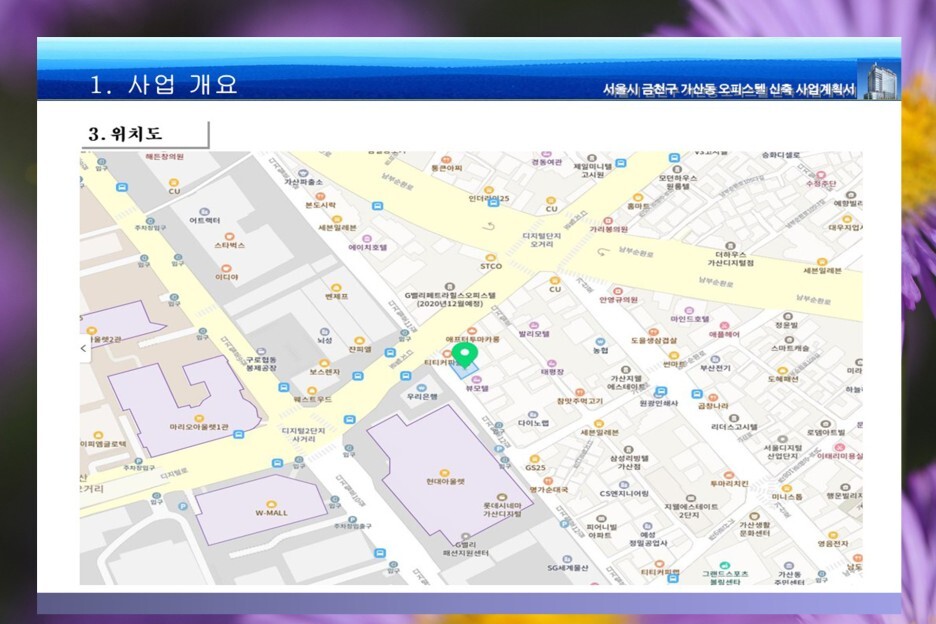Click the 디지털2단지 사거리 intersection label
Image resolution: width=936 pixels, height=624 pixels.
coord(303,435)
